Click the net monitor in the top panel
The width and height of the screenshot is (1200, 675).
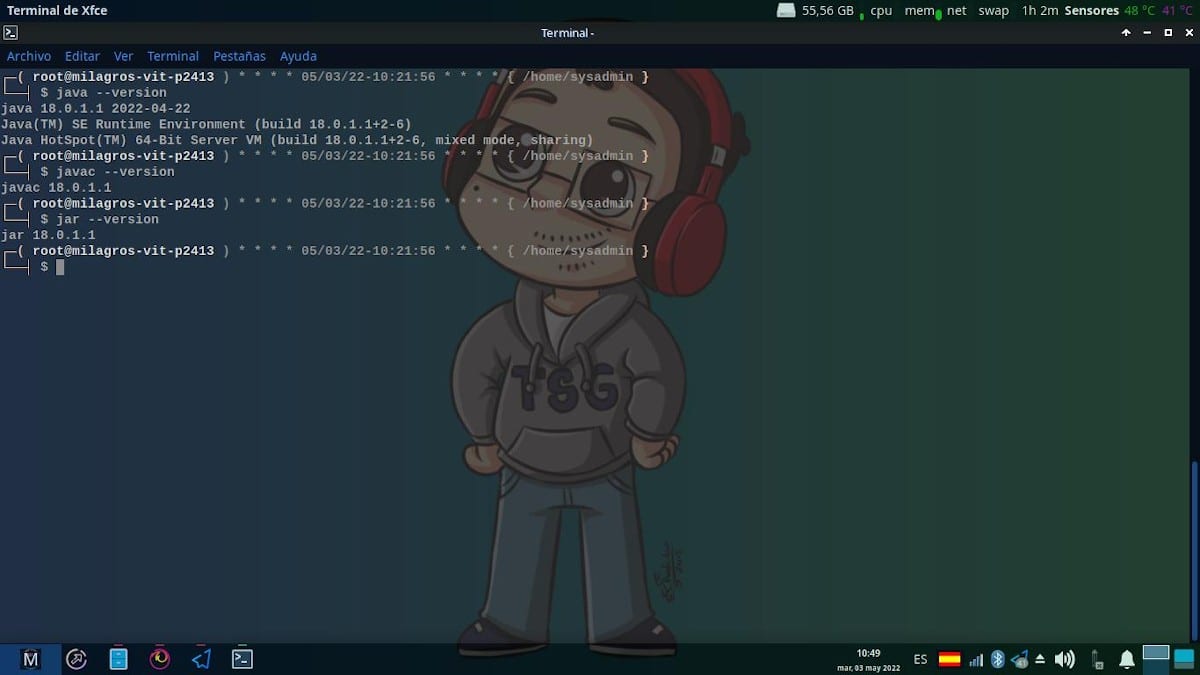pyautogui.click(x=957, y=11)
